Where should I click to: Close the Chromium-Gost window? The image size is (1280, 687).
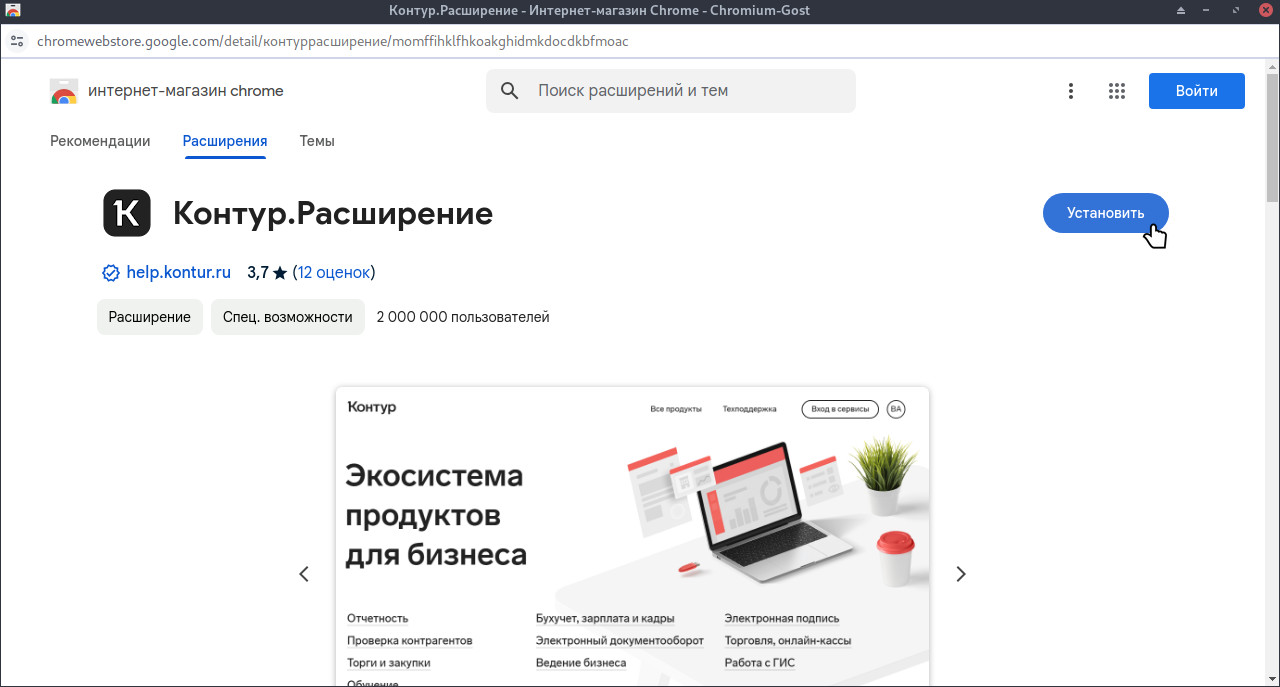tap(1265, 10)
